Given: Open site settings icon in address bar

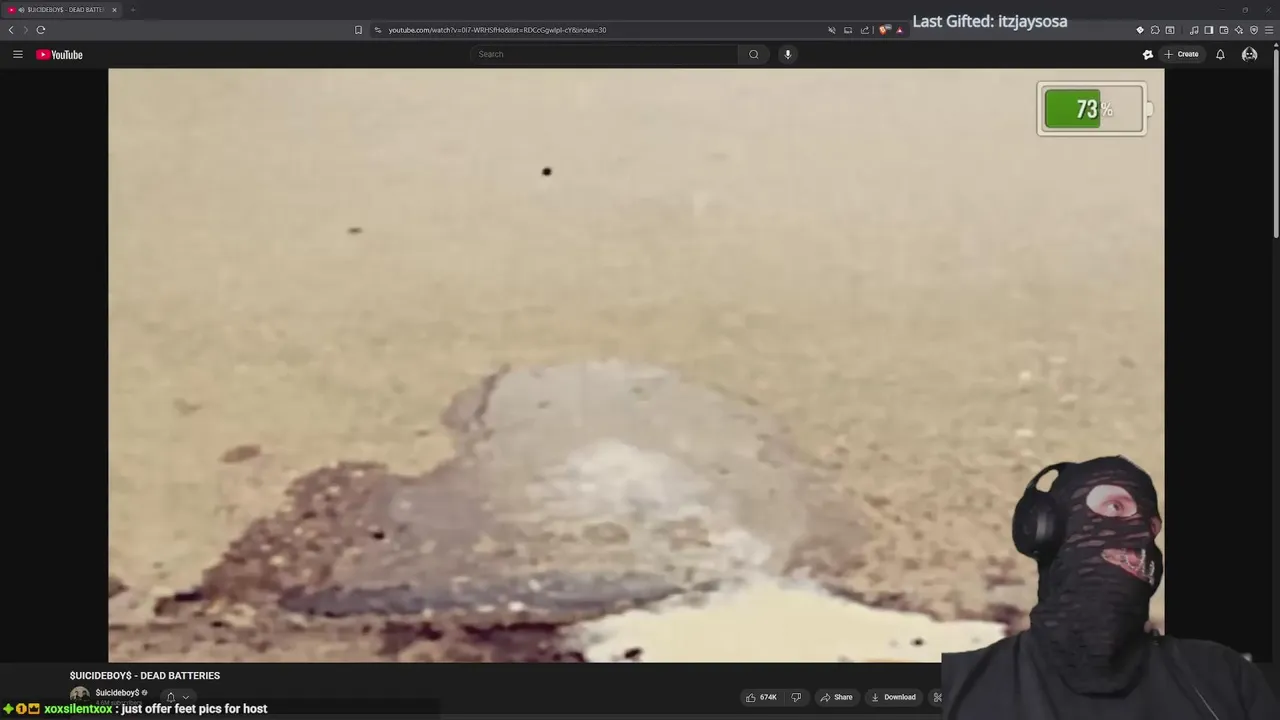Looking at the screenshot, I should [378, 30].
